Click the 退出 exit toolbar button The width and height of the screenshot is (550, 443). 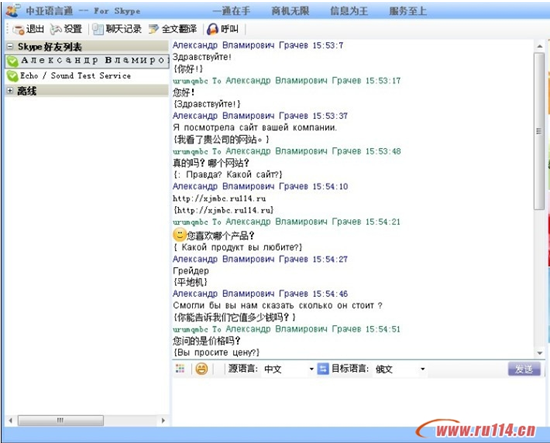tap(28, 29)
